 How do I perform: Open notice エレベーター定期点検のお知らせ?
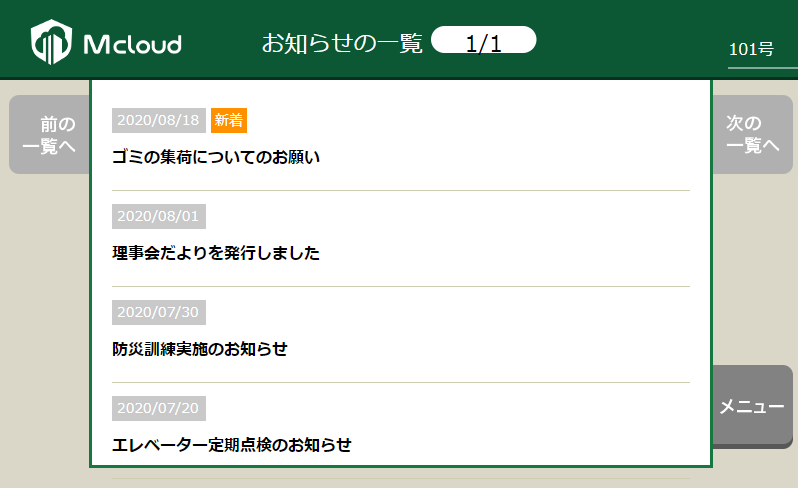pyautogui.click(x=232, y=445)
